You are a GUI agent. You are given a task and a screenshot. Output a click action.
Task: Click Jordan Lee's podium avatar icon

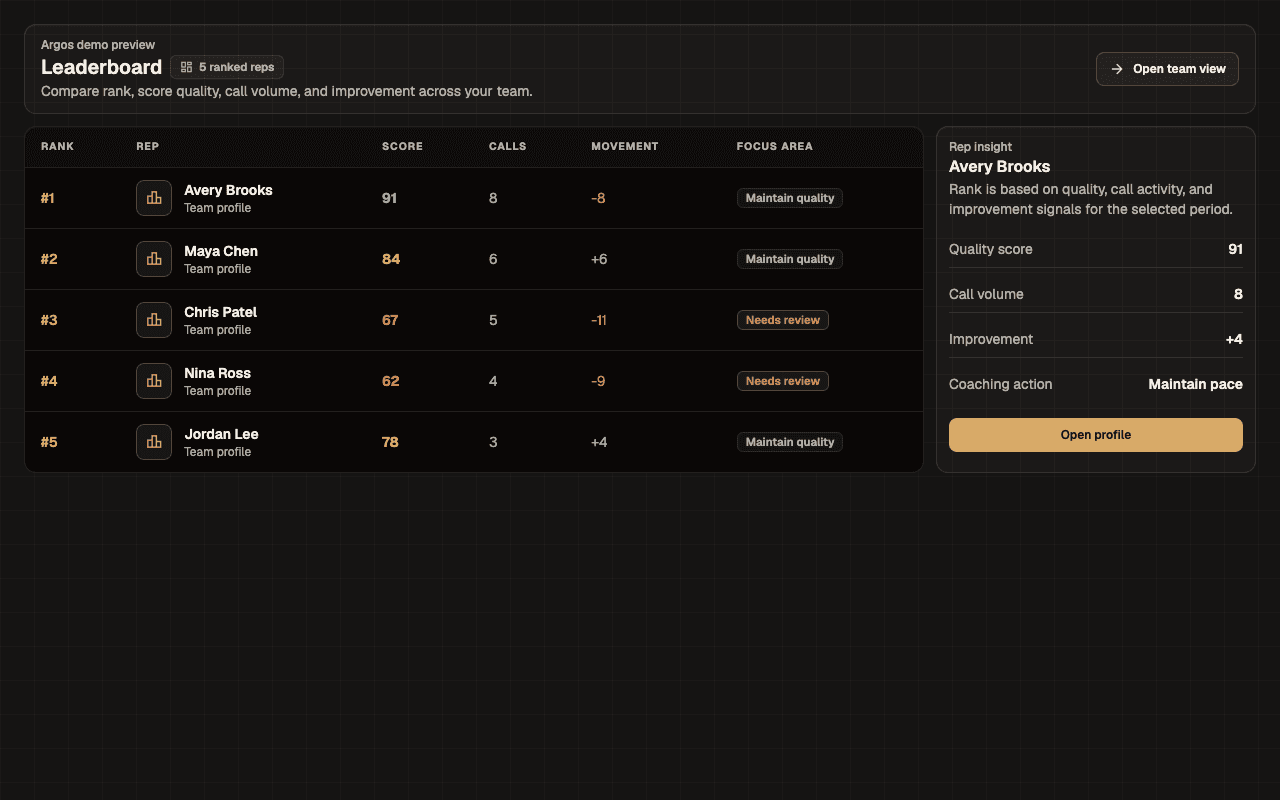(154, 442)
